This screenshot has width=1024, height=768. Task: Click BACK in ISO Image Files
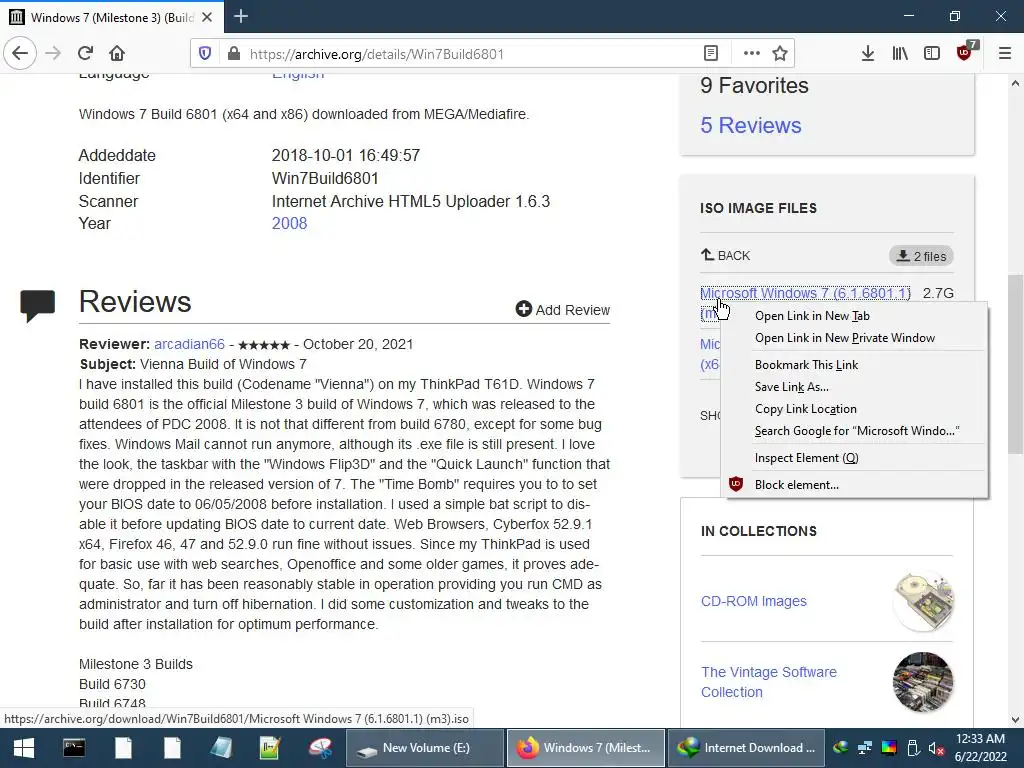click(x=726, y=255)
